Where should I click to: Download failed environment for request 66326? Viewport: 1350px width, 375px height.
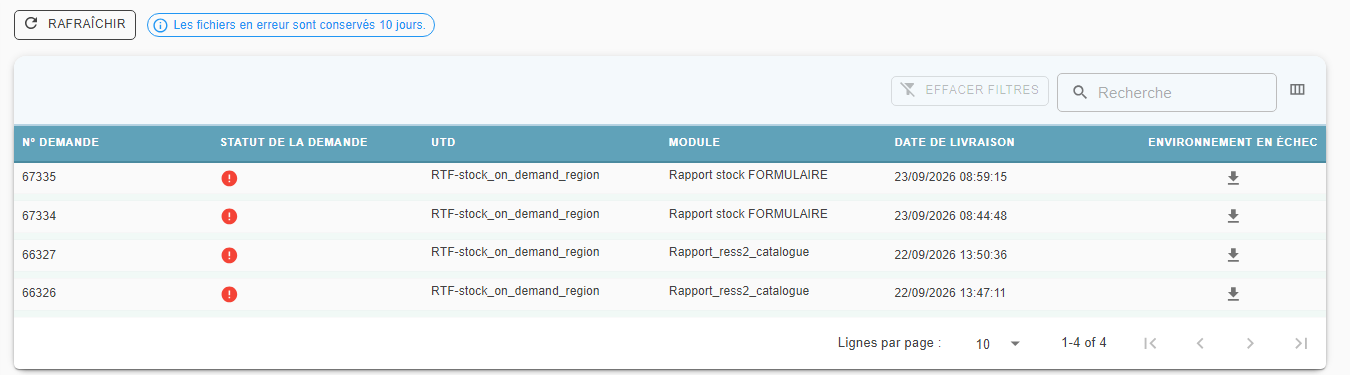pyautogui.click(x=1233, y=293)
